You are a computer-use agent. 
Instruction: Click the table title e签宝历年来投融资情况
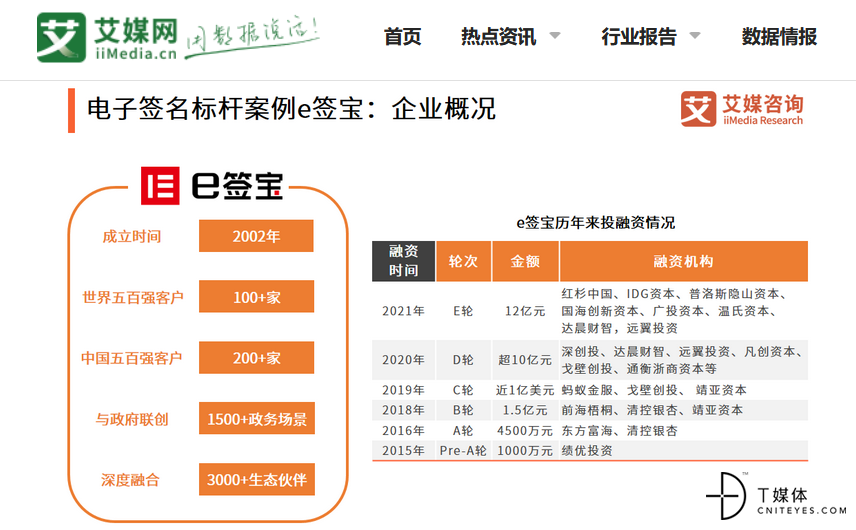pos(596,223)
